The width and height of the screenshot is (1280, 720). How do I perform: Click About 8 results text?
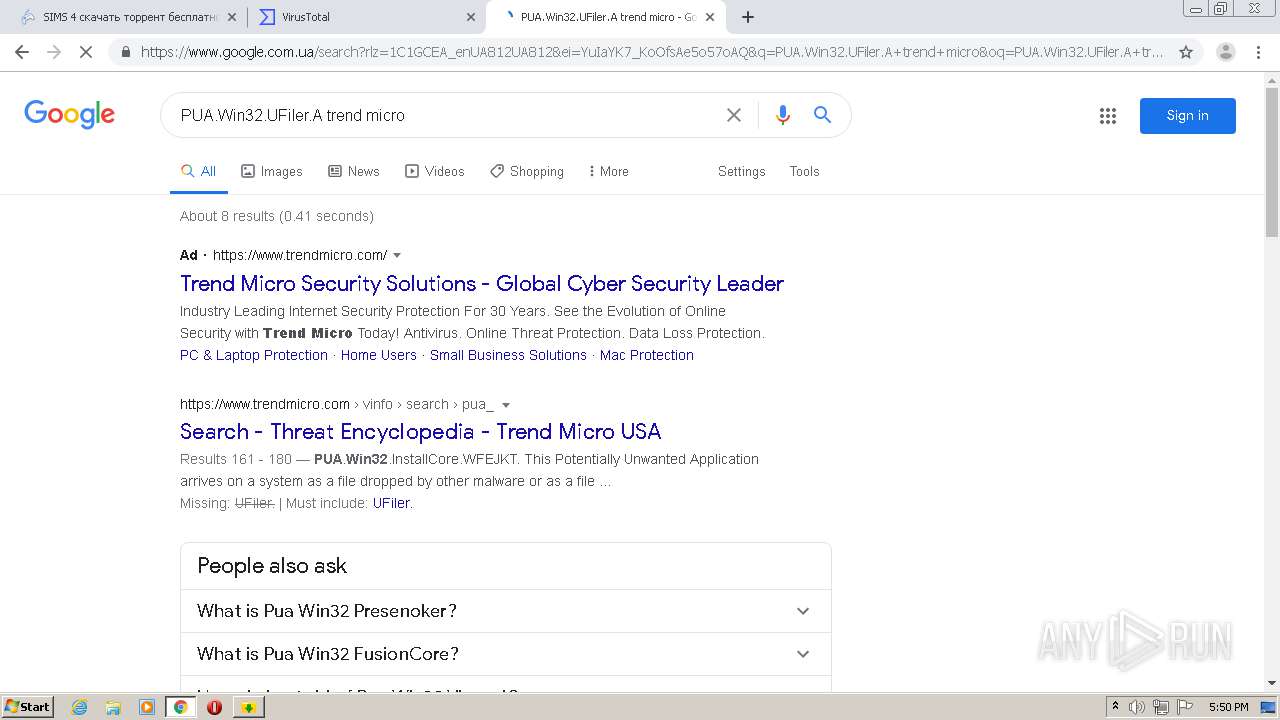[x=277, y=216]
